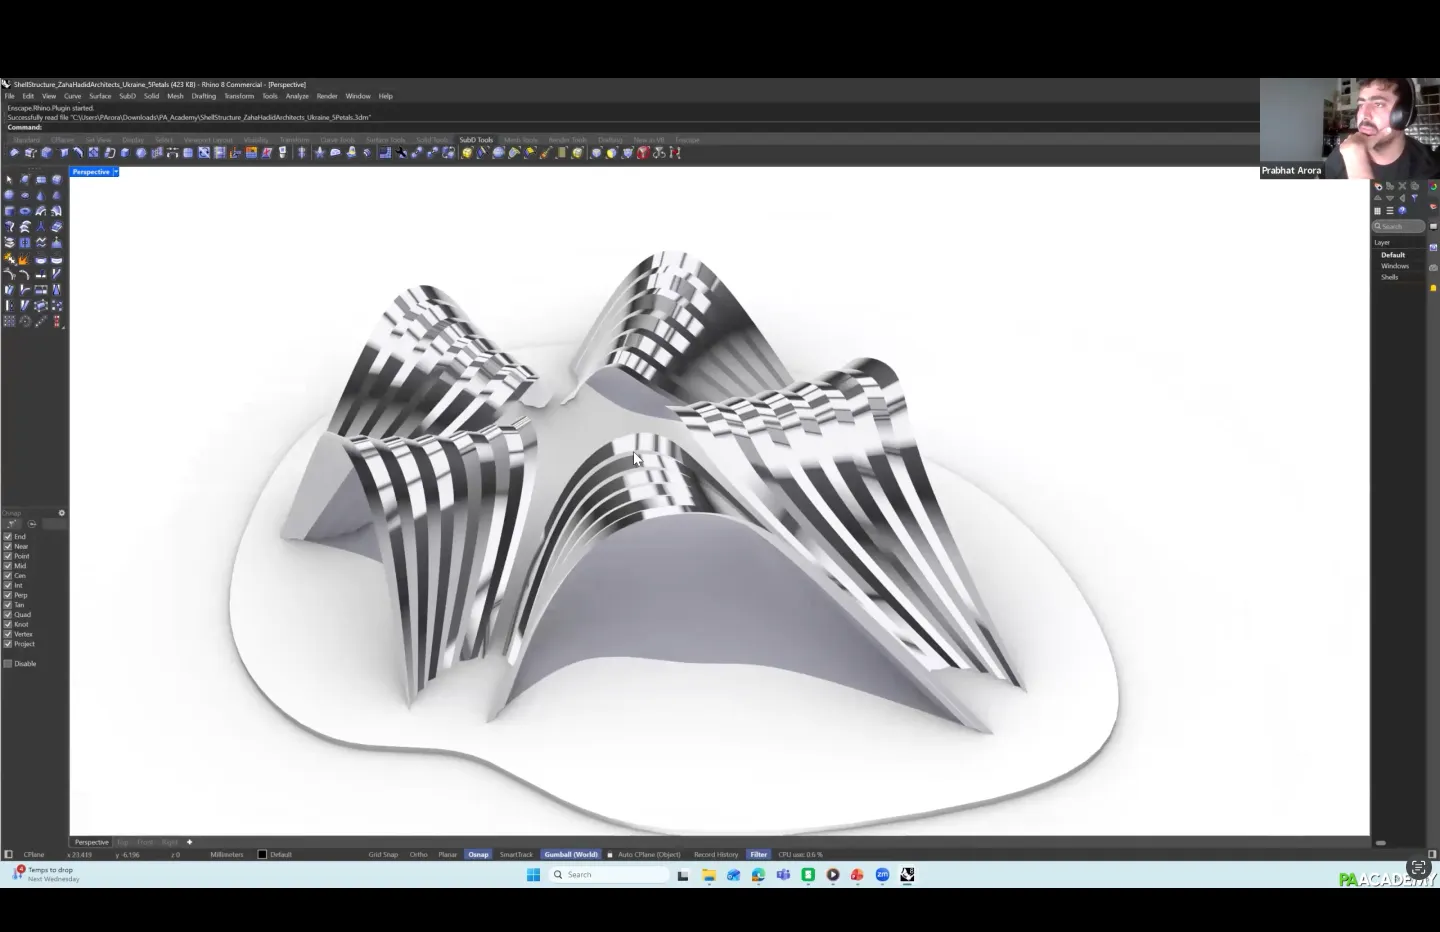The height and width of the screenshot is (932, 1440).
Task: Select the arrow pointer tool in left toolbar
Action: 9,180
